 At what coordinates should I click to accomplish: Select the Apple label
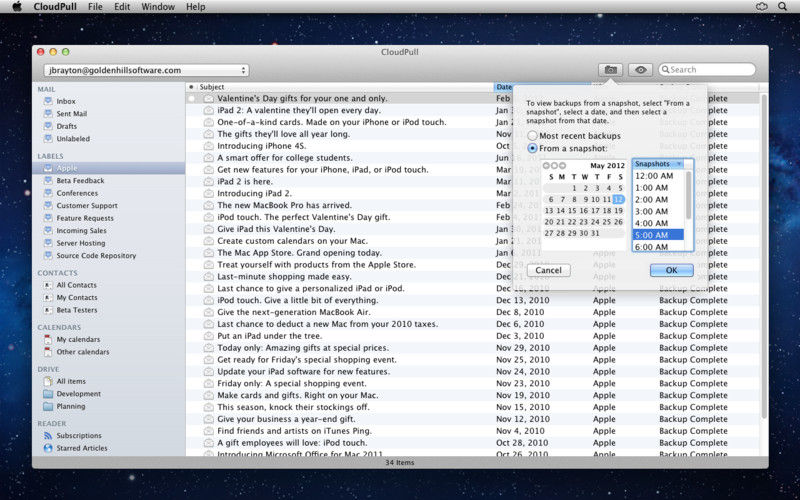click(108, 168)
